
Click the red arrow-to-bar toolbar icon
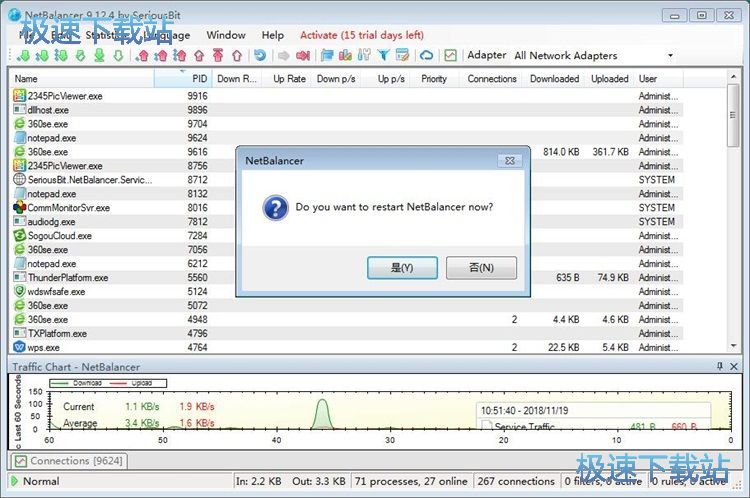coord(303,55)
